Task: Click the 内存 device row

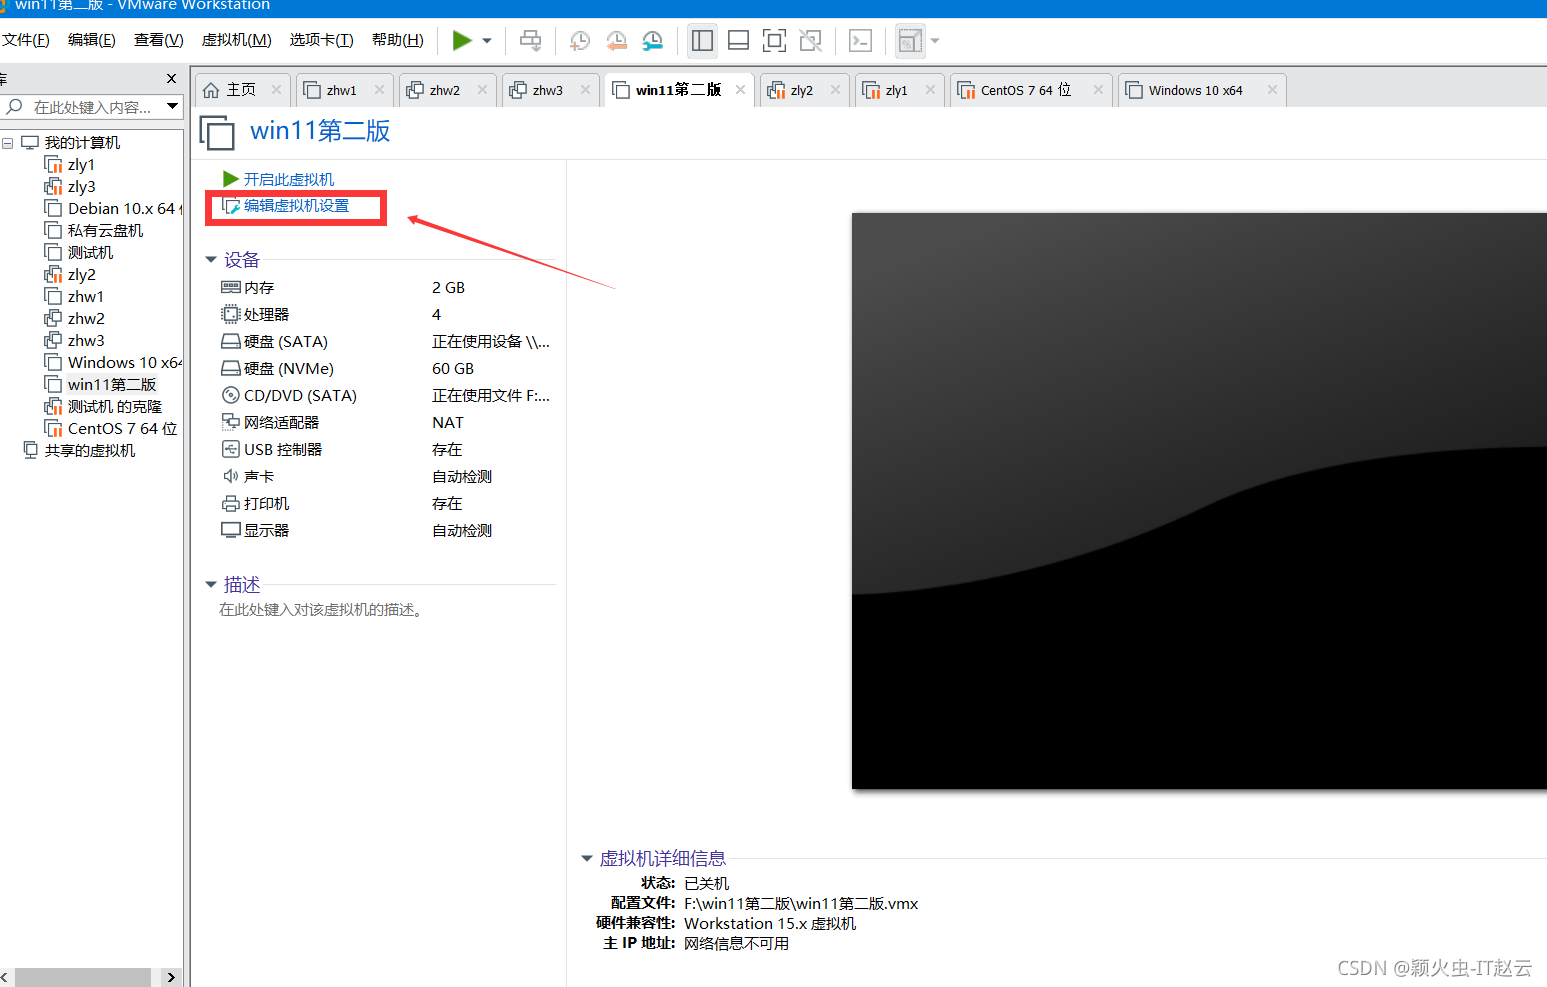Action: click(x=386, y=288)
